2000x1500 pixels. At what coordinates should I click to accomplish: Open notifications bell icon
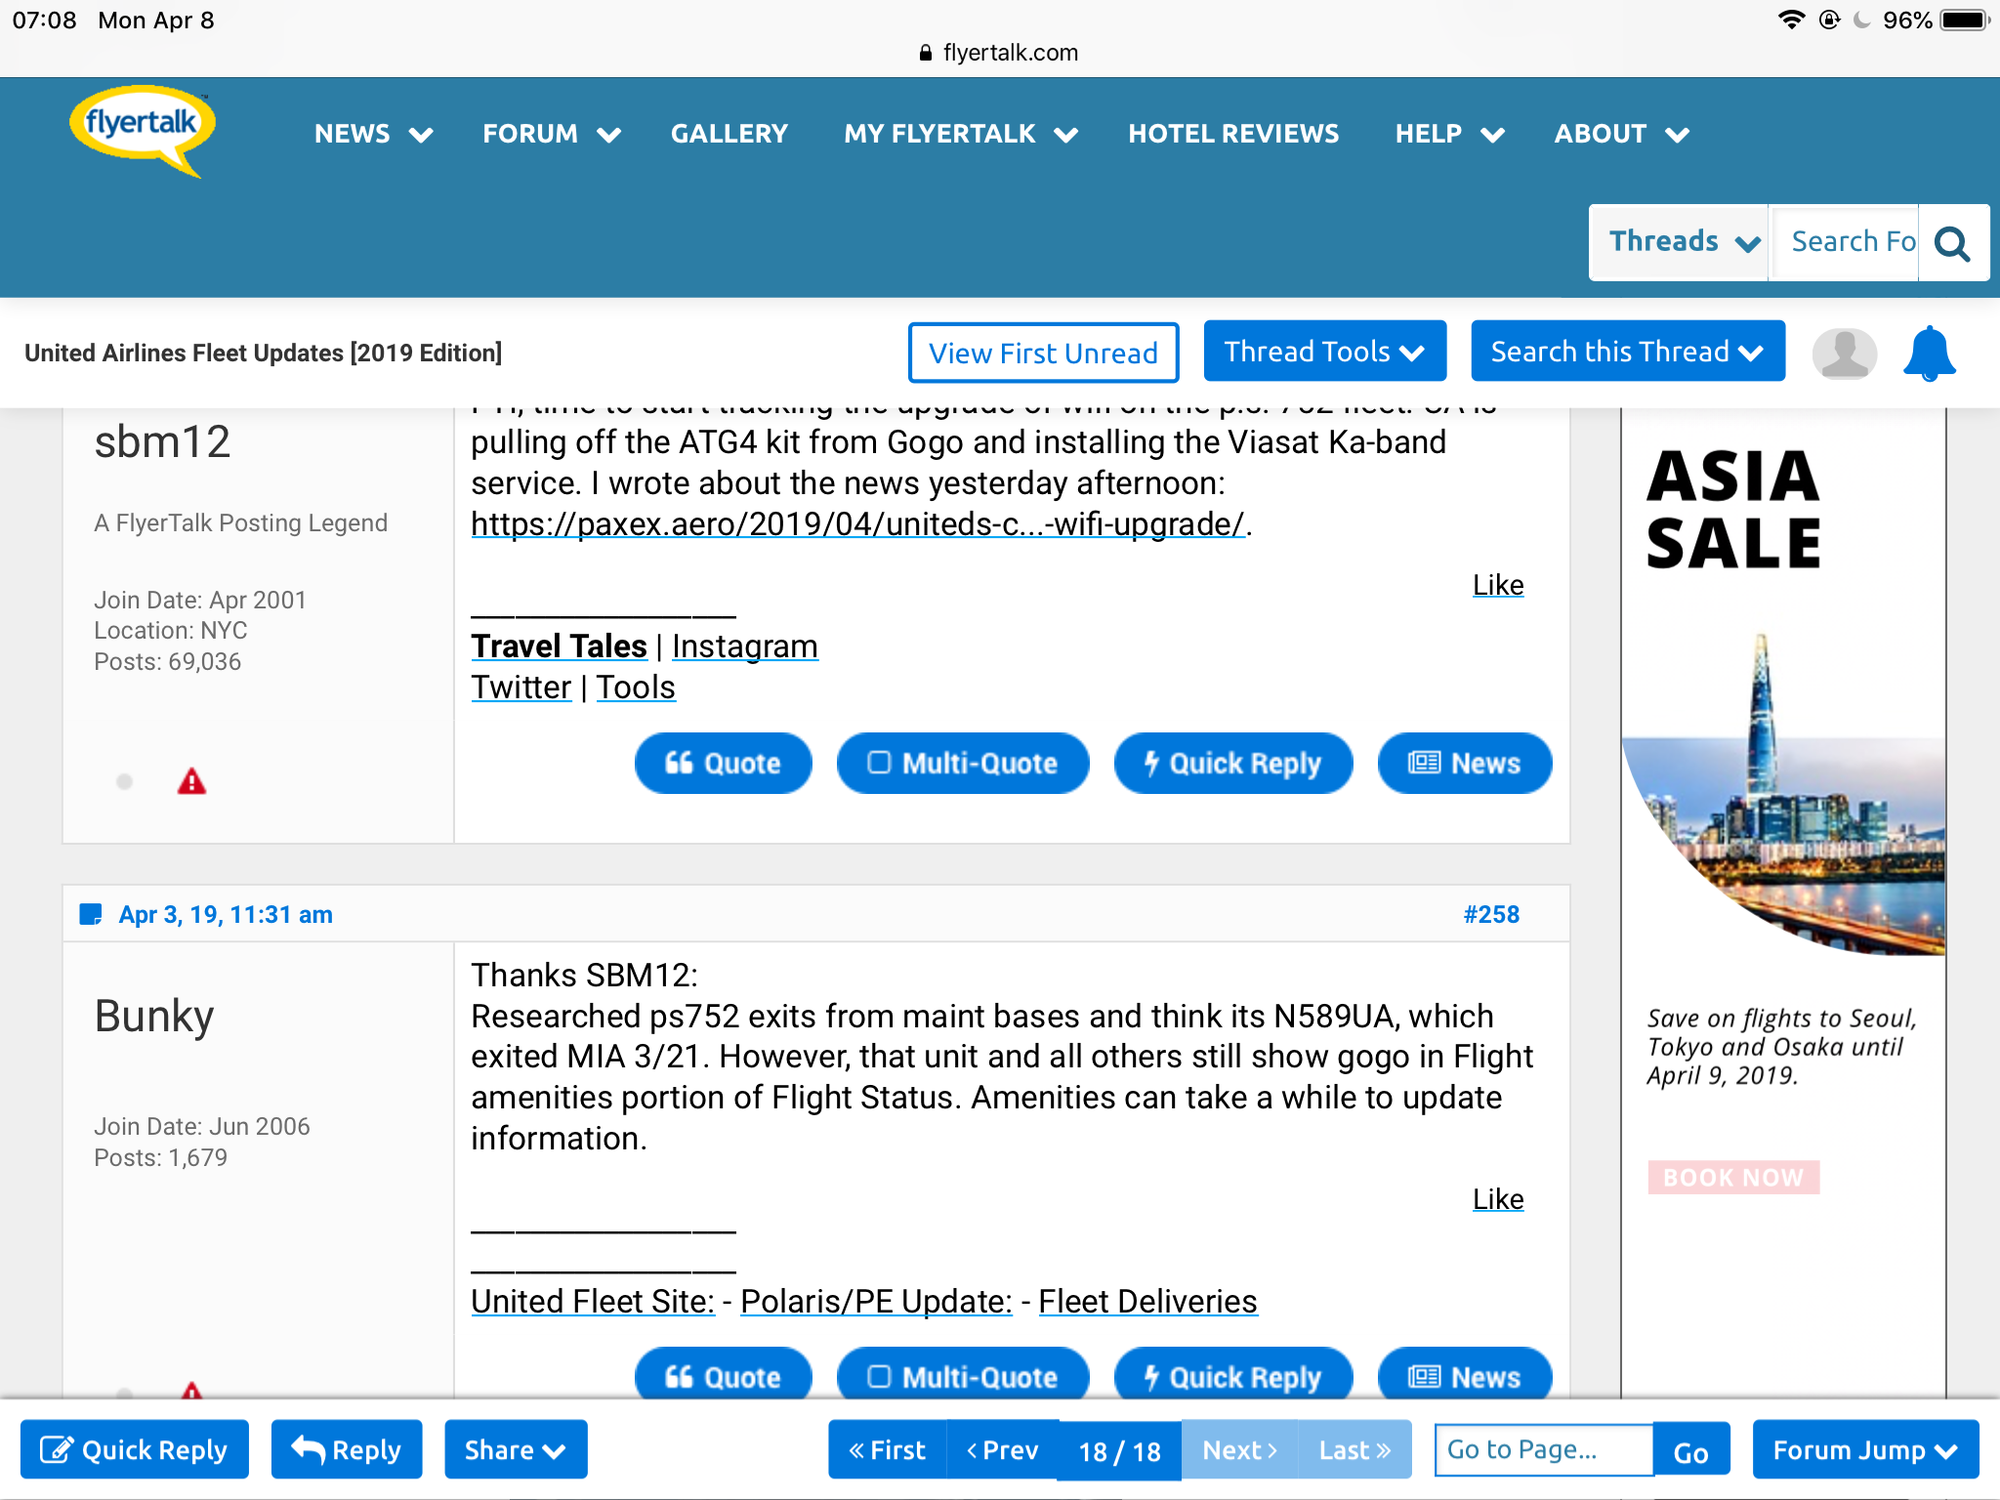click(x=1929, y=354)
